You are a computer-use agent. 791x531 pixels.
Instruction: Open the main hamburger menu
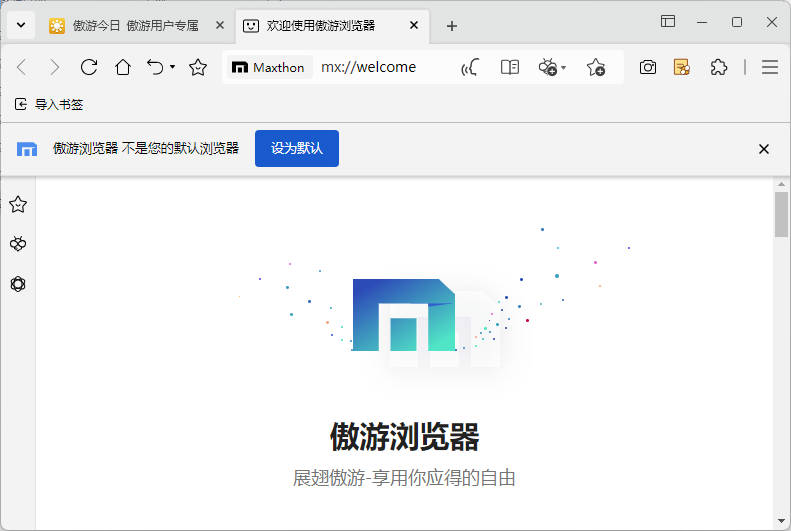770,67
